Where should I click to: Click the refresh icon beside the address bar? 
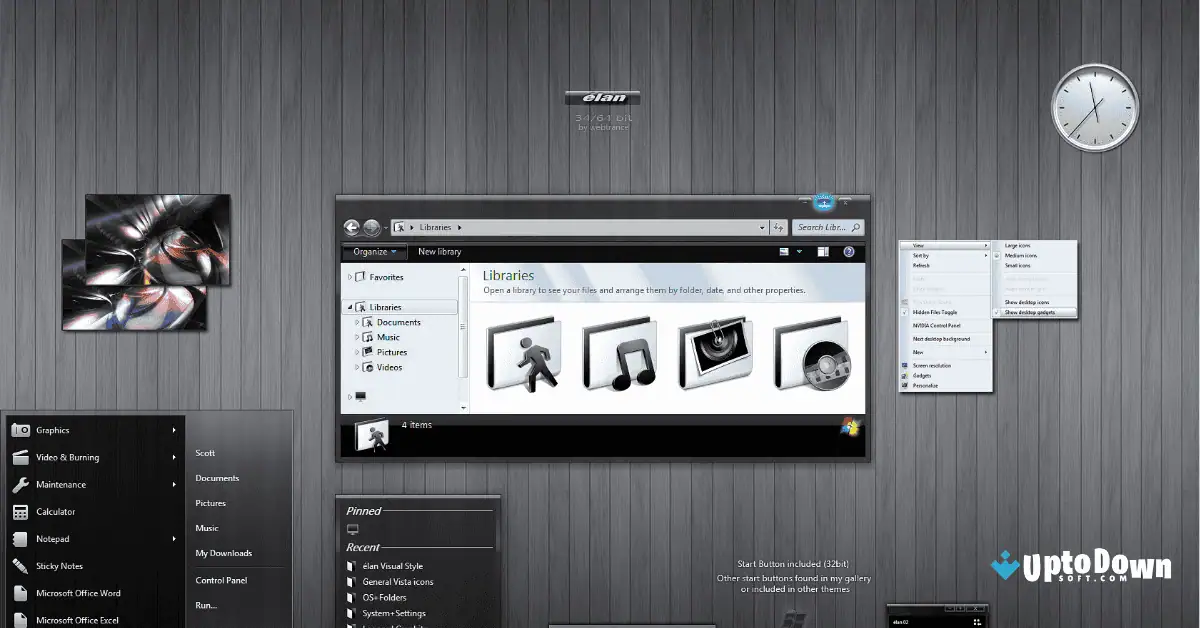[780, 227]
